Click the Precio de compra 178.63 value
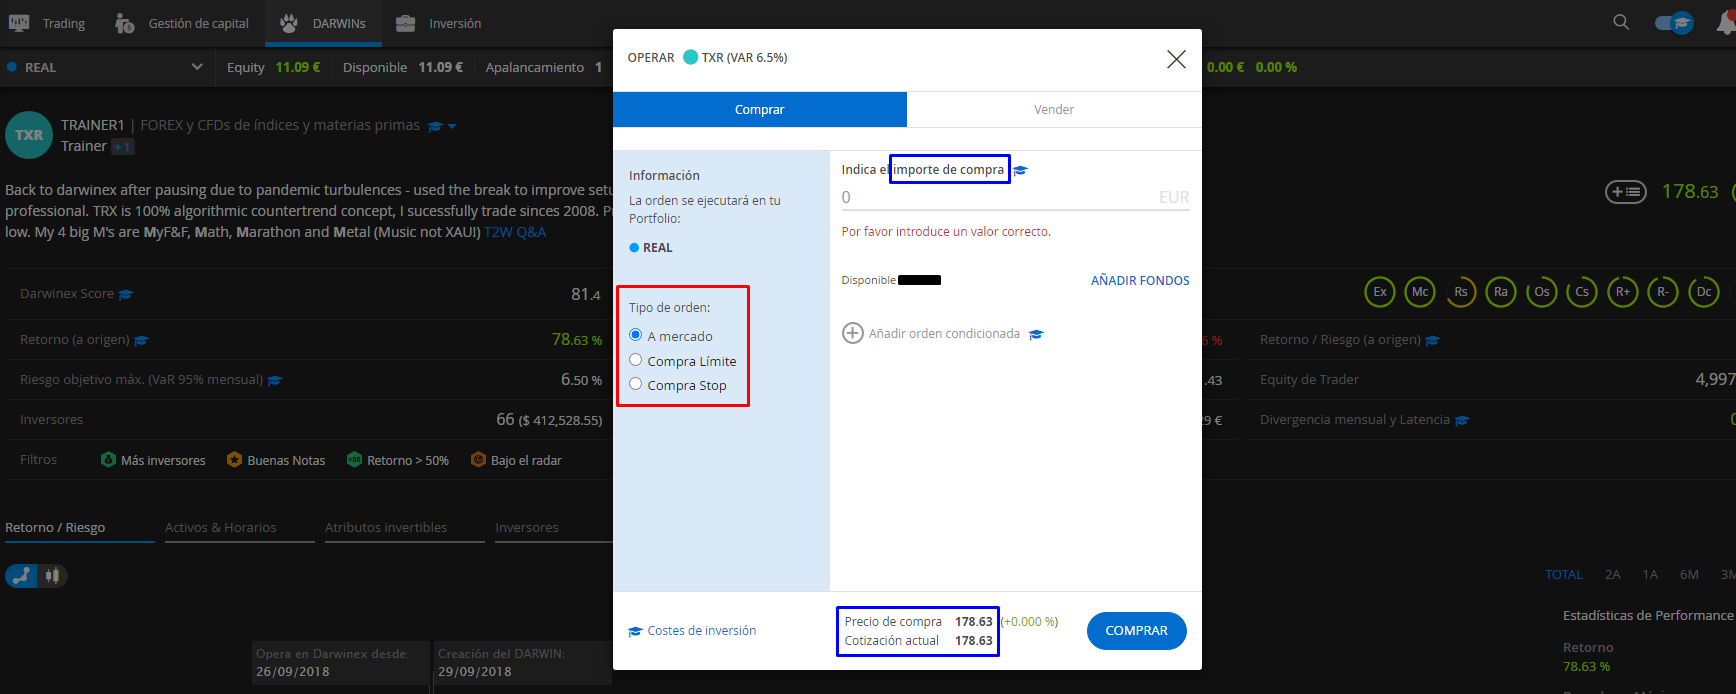Viewport: 1736px width, 694px height. coord(974,622)
